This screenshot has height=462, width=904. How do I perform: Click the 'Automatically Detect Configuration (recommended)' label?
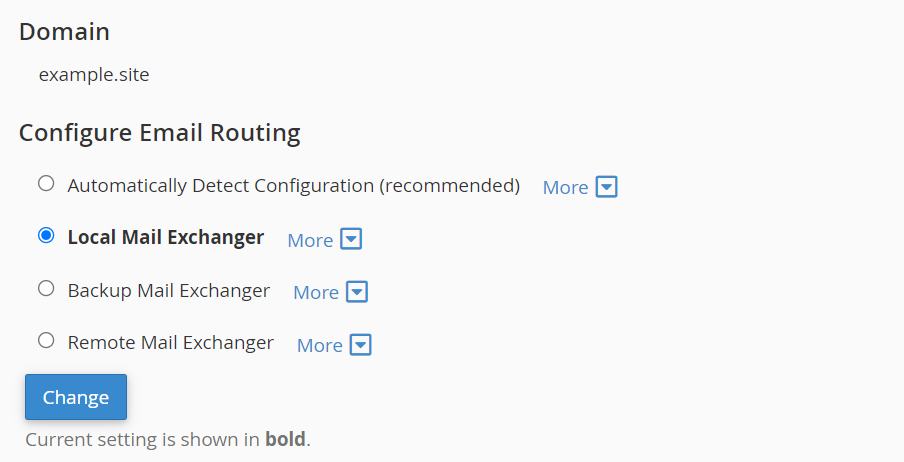pyautogui.click(x=294, y=185)
